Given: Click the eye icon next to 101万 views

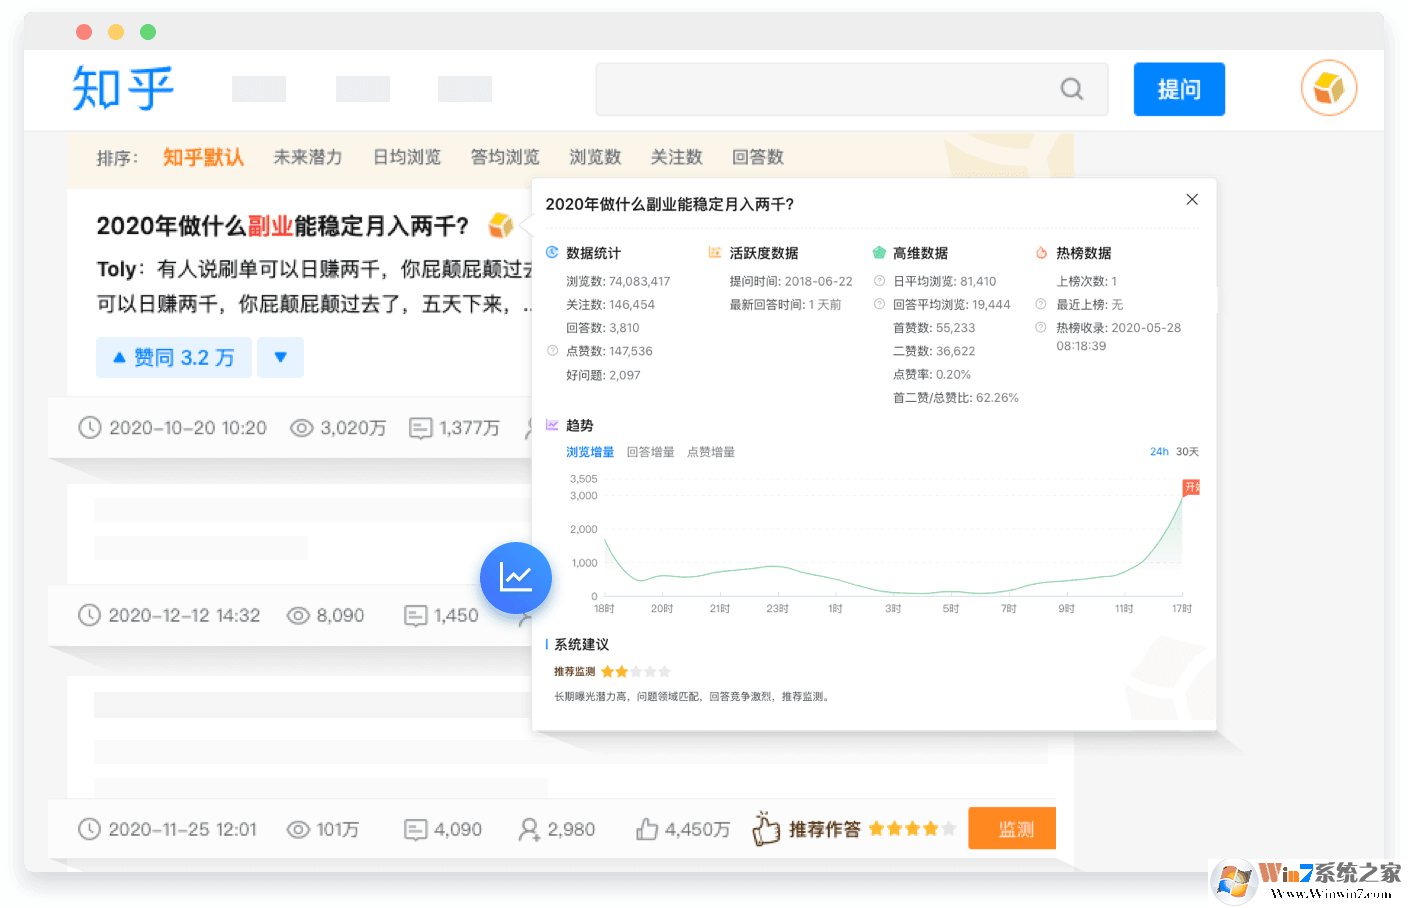Looking at the screenshot, I should coord(298,828).
